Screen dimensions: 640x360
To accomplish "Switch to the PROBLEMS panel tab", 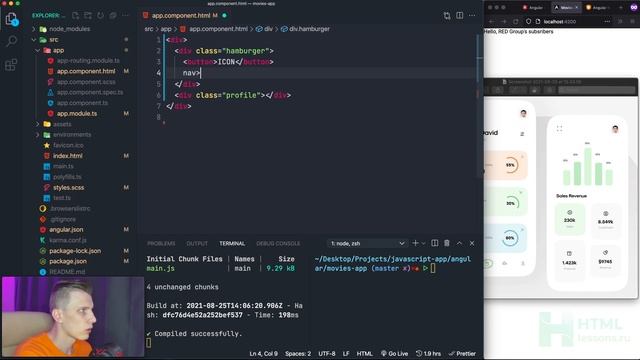I will pyautogui.click(x=161, y=243).
